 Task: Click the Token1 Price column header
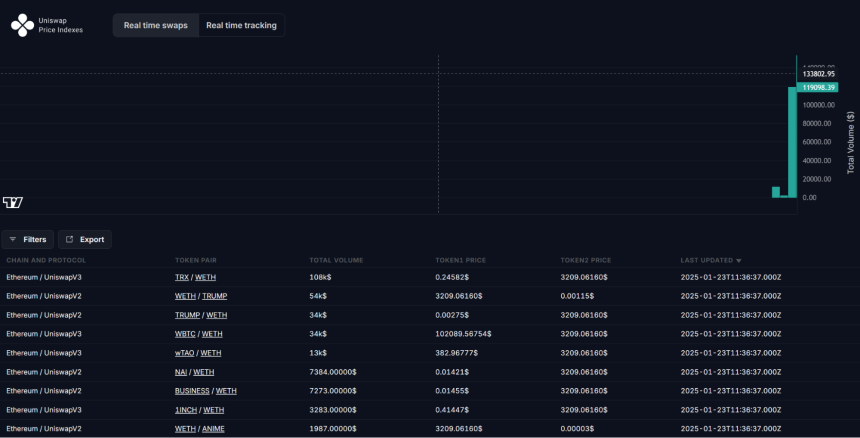click(461, 260)
